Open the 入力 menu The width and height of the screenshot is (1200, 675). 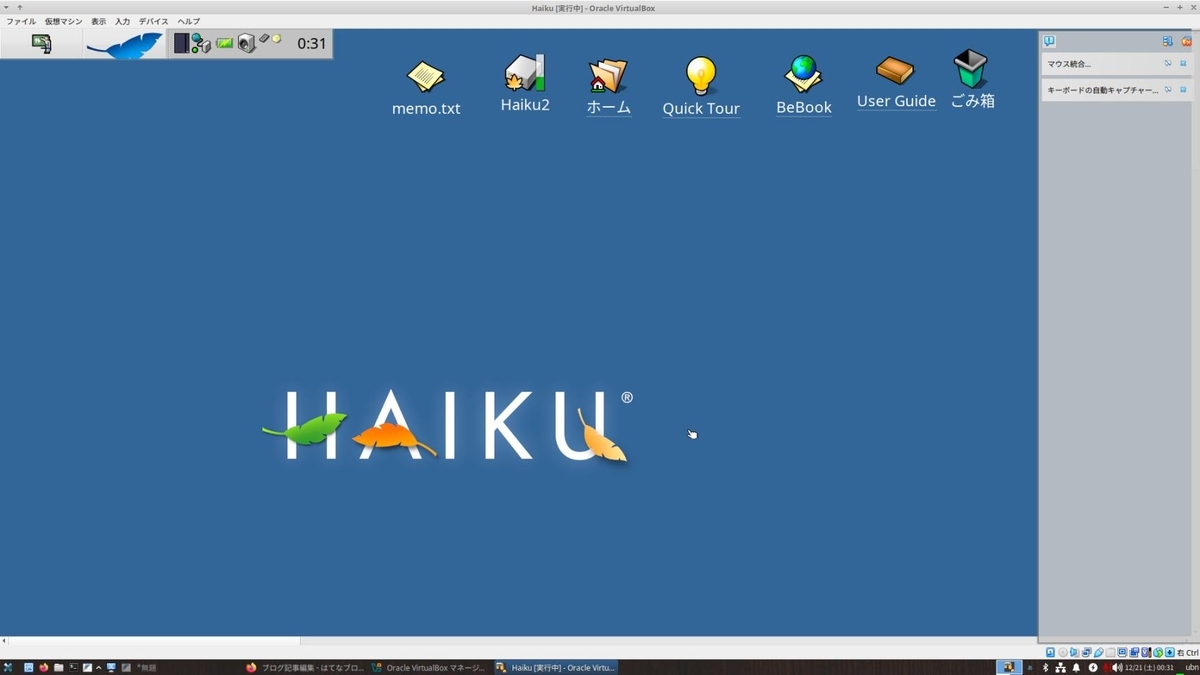coord(122,21)
